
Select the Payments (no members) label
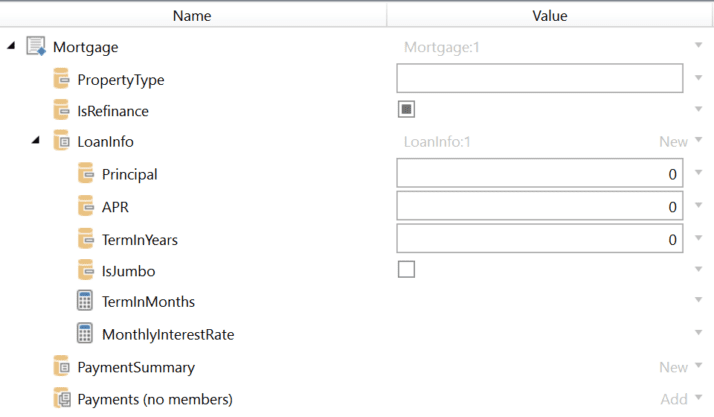[155, 399]
